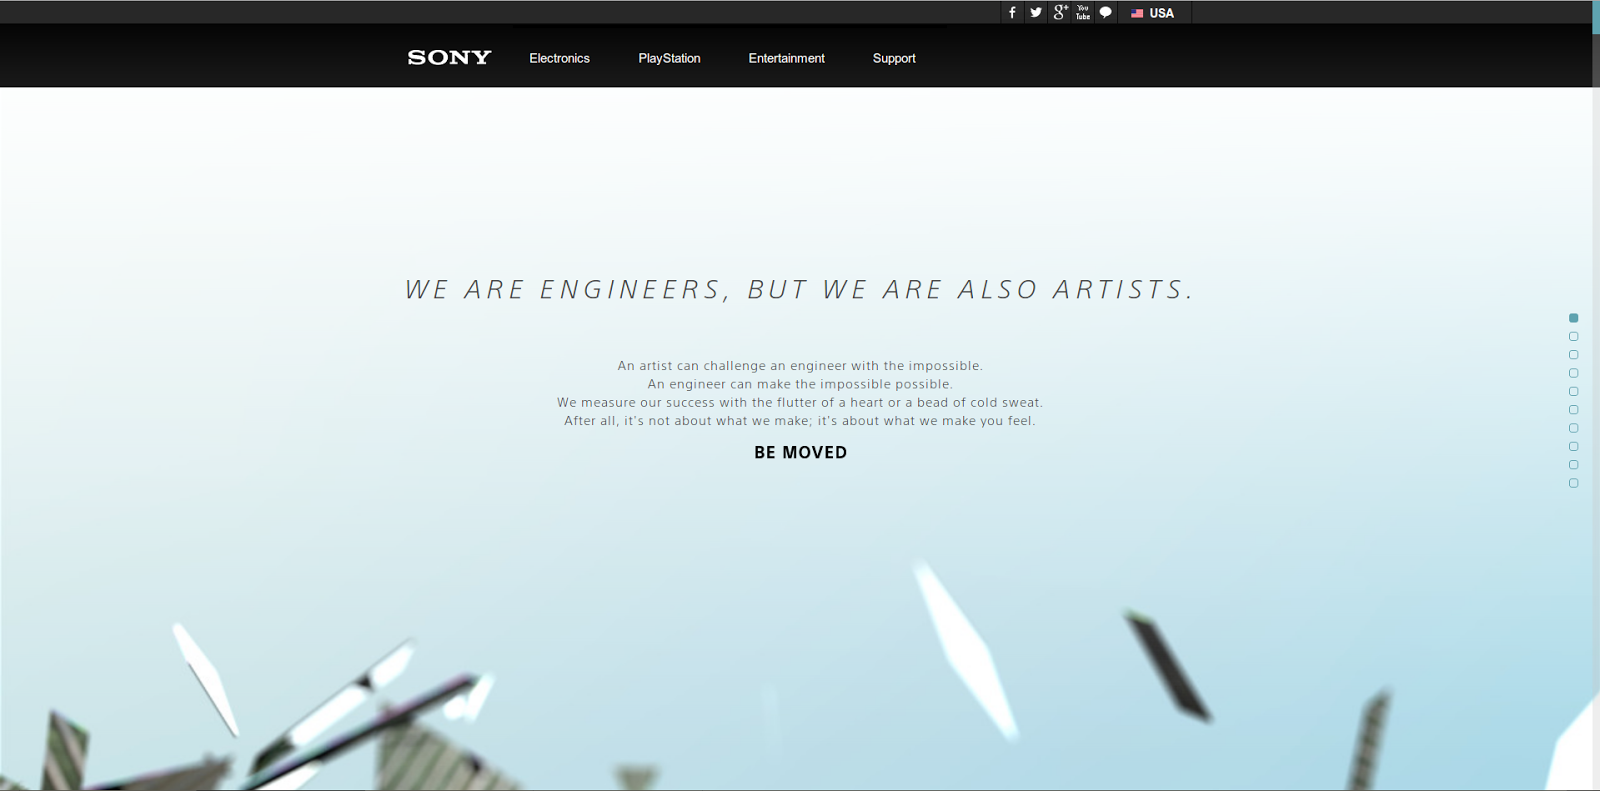This screenshot has height=791, width=1600.
Task: Open the YouTube channel icon
Action: pyautogui.click(x=1083, y=13)
